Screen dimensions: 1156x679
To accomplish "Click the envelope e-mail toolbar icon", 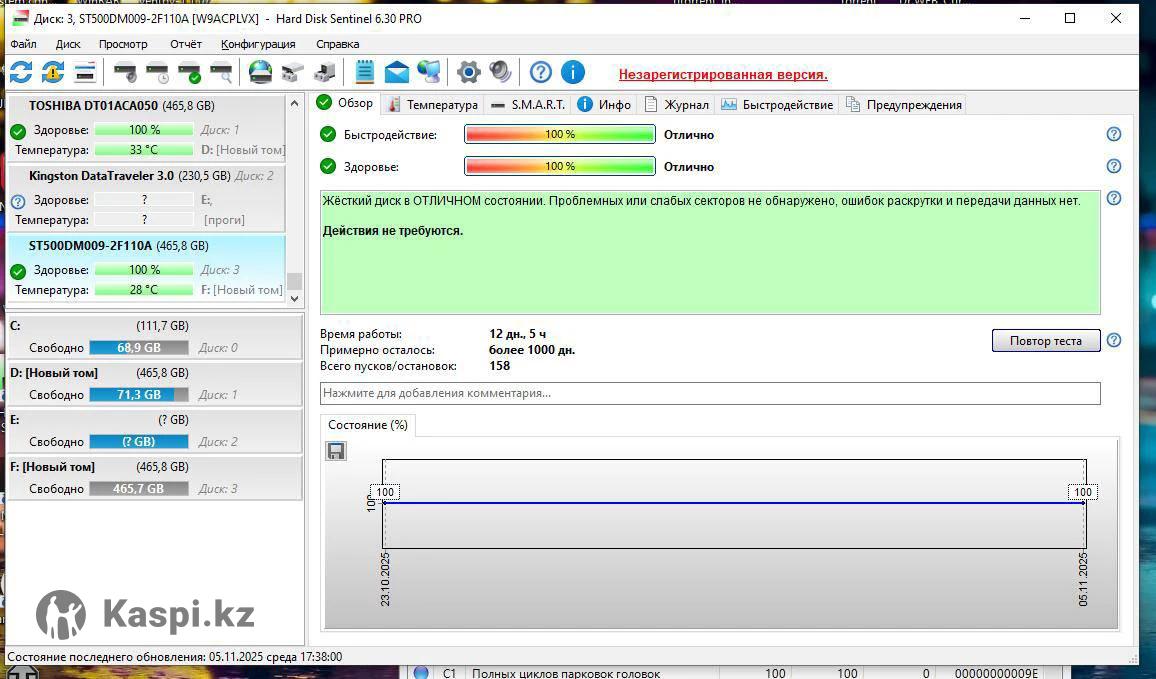I will [397, 72].
